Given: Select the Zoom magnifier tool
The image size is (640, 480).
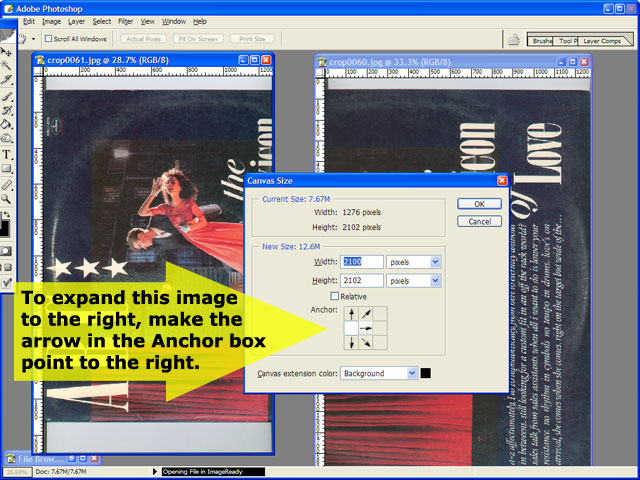Looking at the screenshot, I should (x=6, y=199).
